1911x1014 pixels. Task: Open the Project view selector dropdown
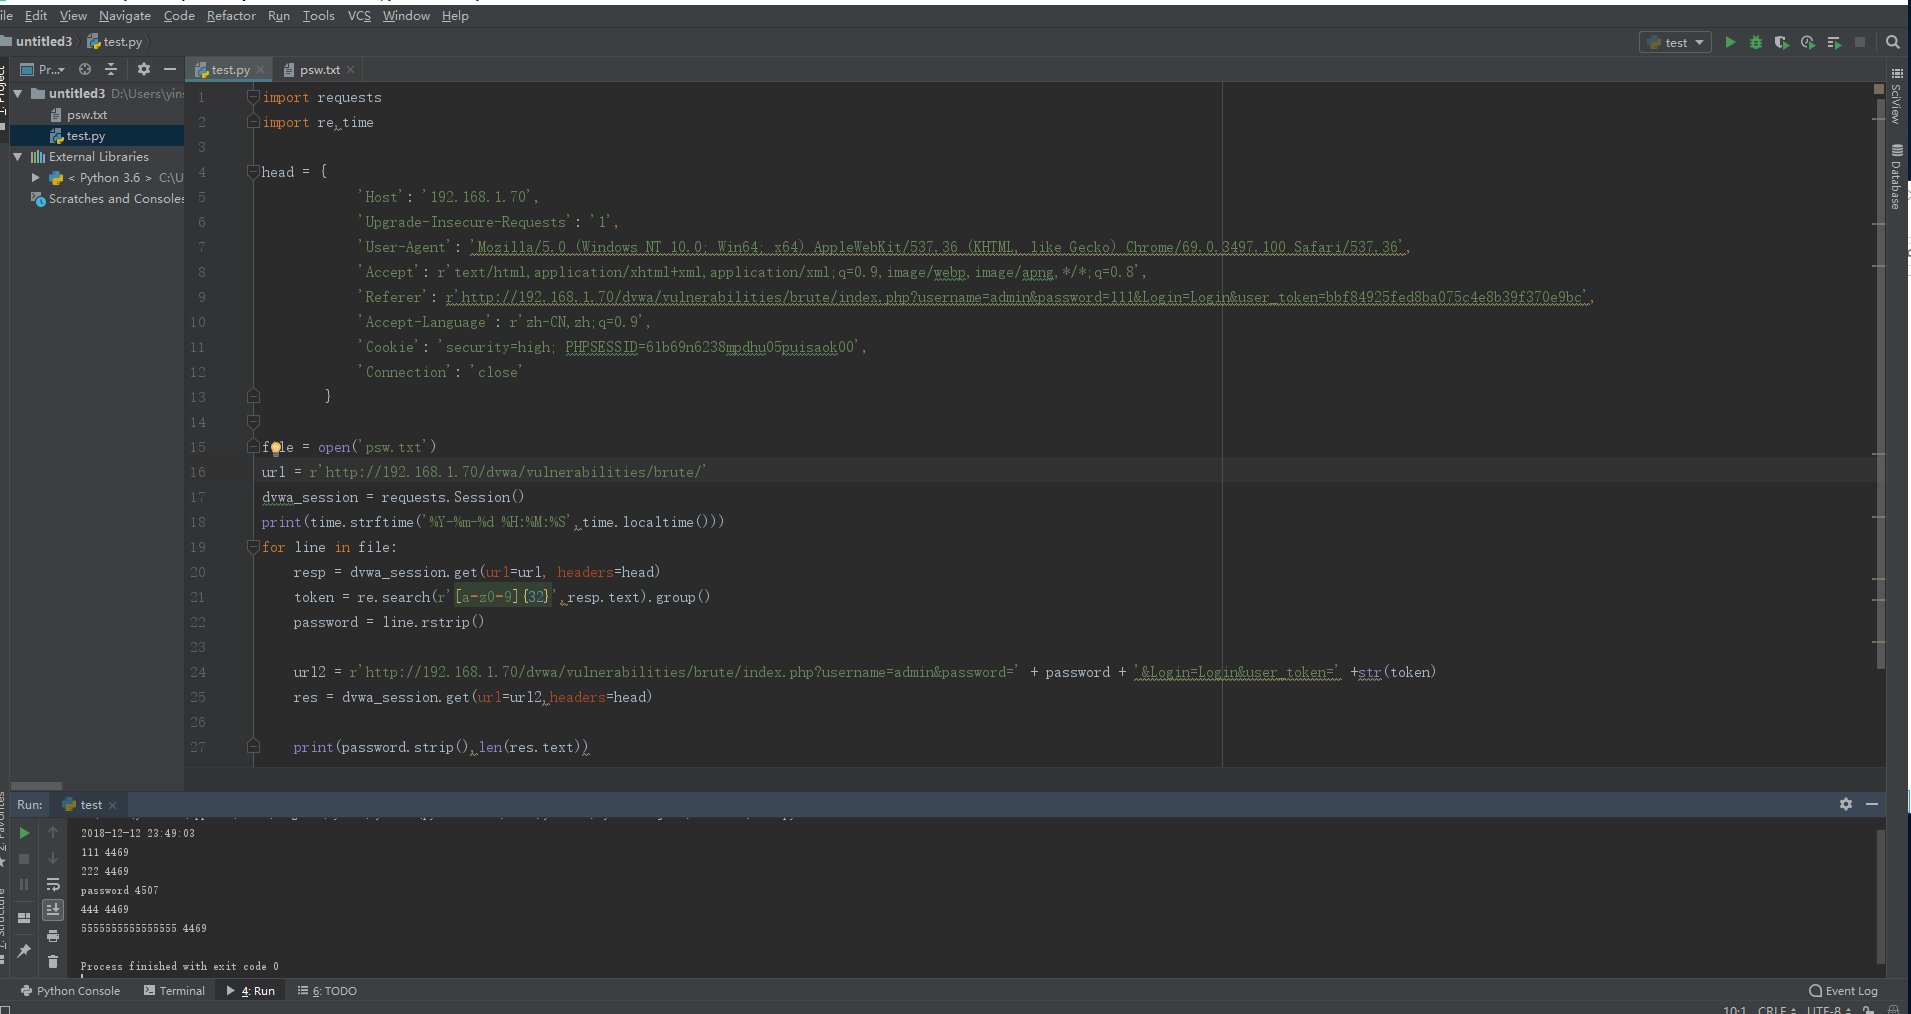(43, 69)
